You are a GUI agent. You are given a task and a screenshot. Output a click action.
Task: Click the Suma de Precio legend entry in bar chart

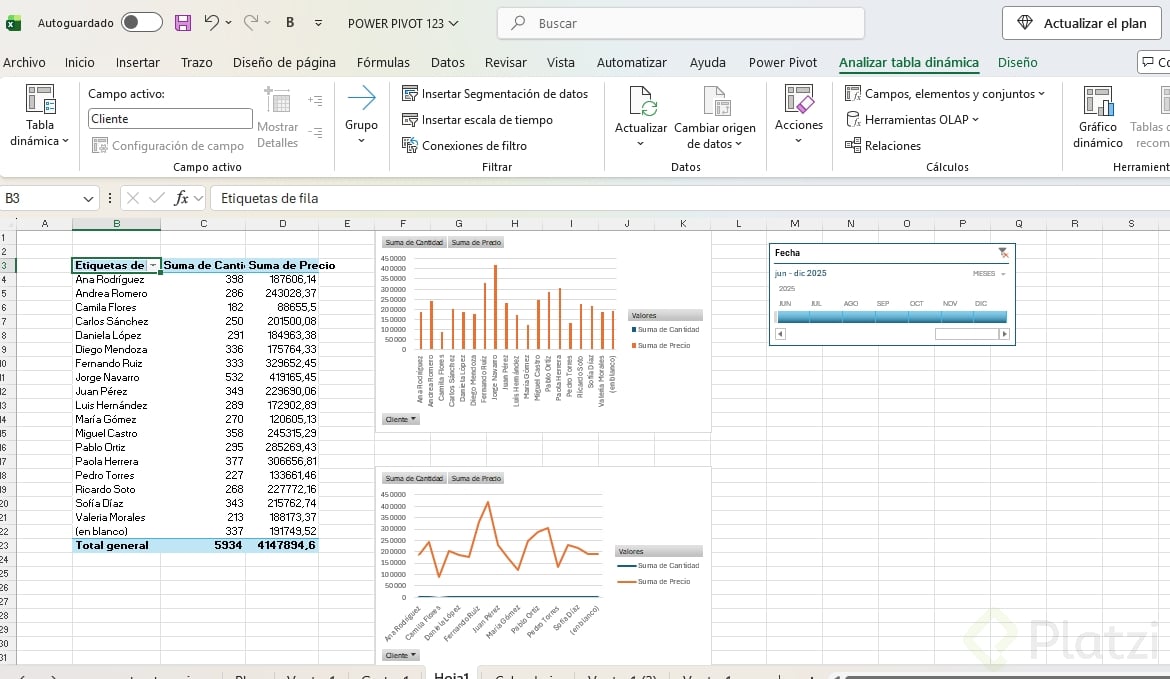click(661, 345)
